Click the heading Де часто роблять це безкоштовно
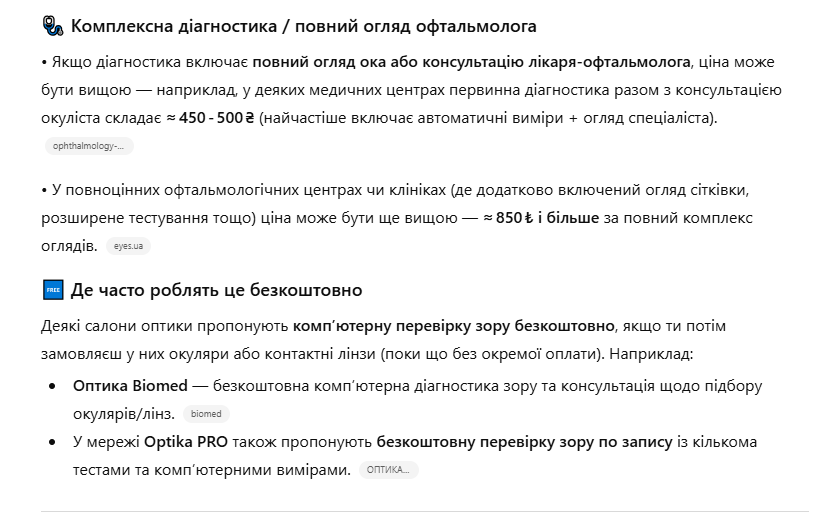Screen dimensions: 831x526 point(216,290)
